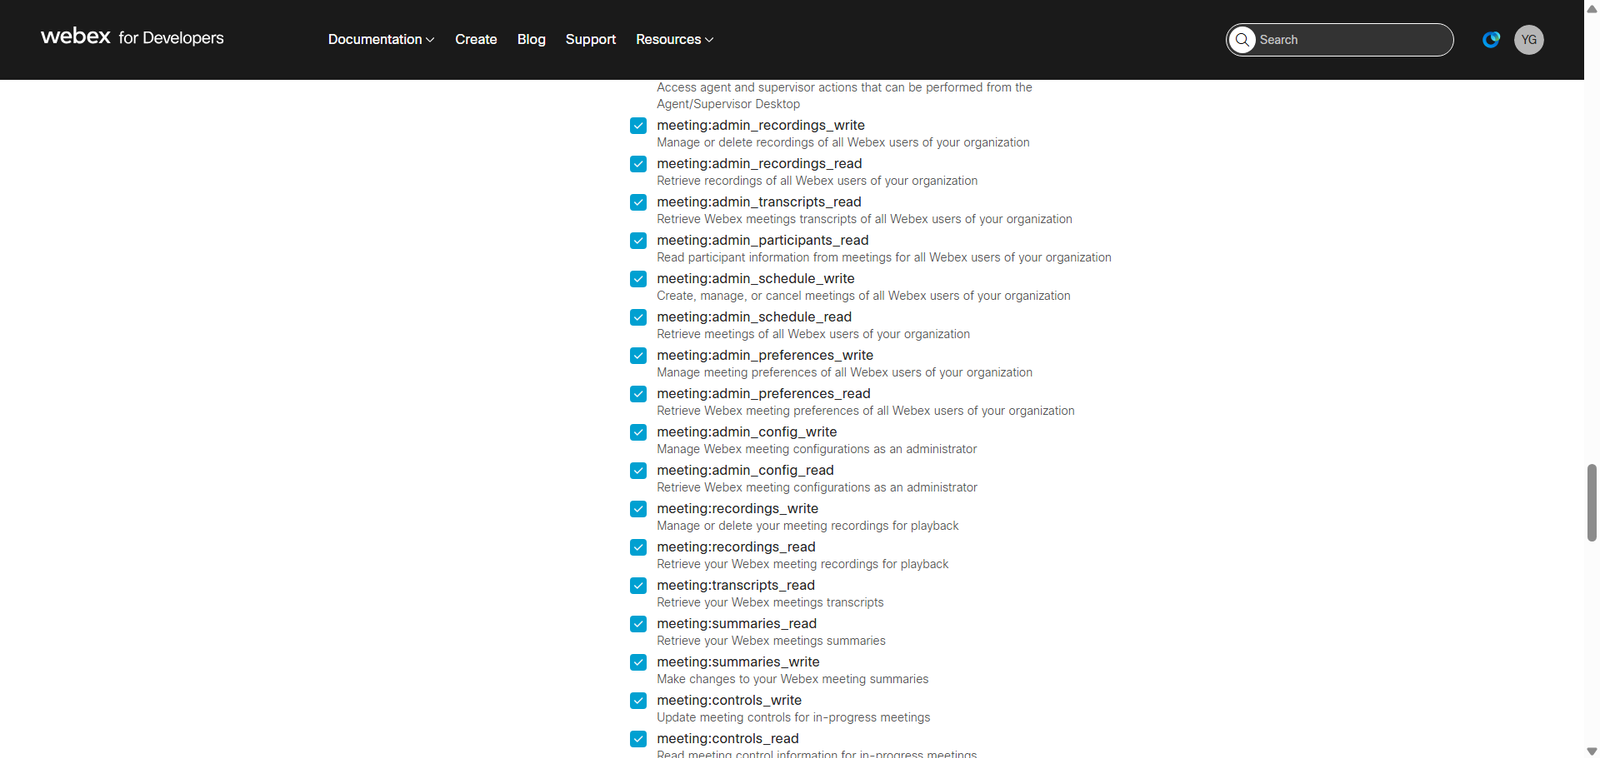Click the Webex for Developers logo
Image resolution: width=1600 pixels, height=758 pixels.
pyautogui.click(x=132, y=38)
